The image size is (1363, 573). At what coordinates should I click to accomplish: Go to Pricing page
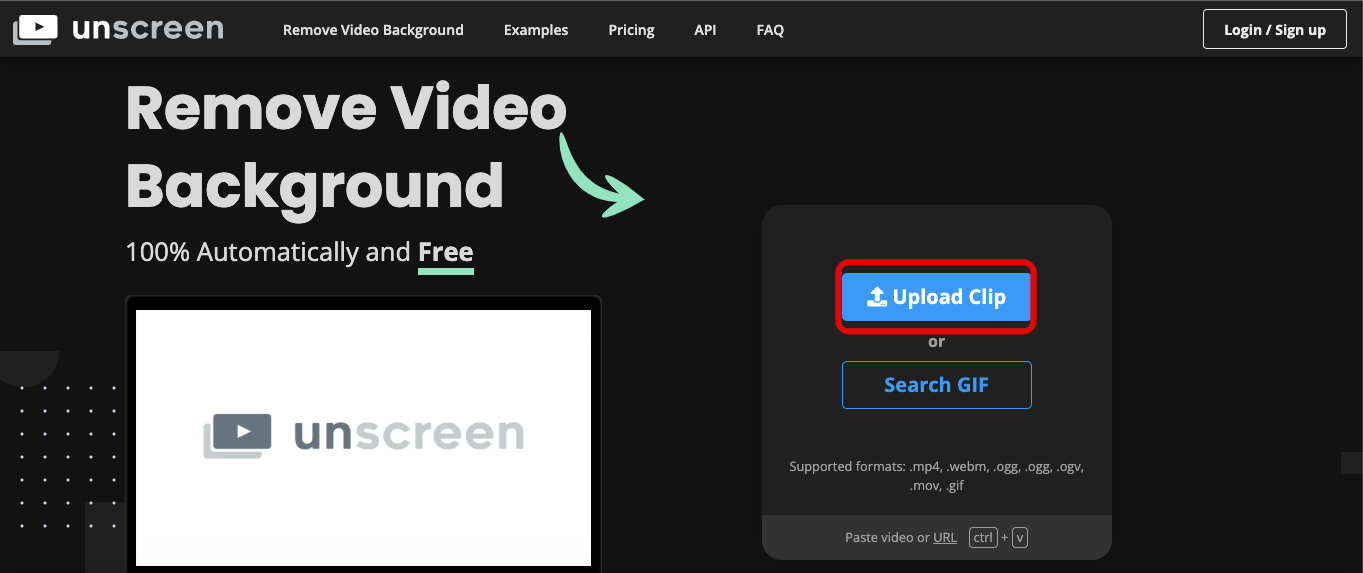coord(631,30)
